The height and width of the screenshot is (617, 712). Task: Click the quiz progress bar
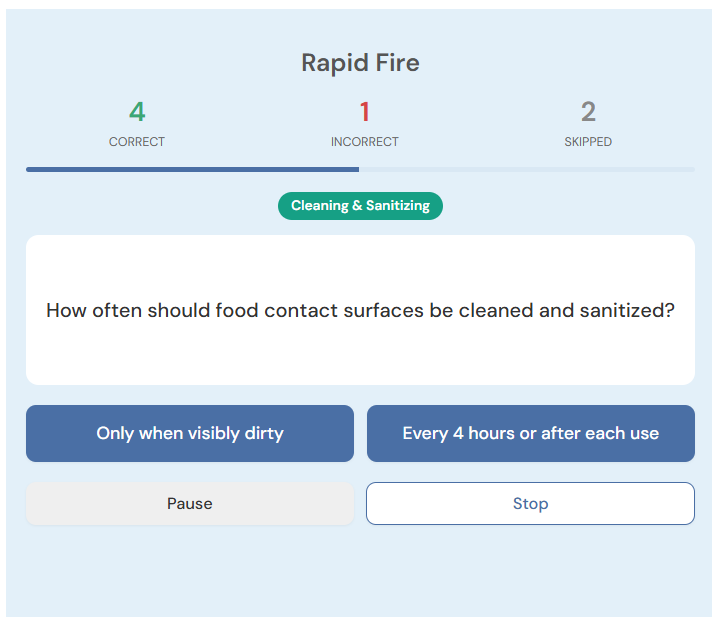tap(360, 169)
